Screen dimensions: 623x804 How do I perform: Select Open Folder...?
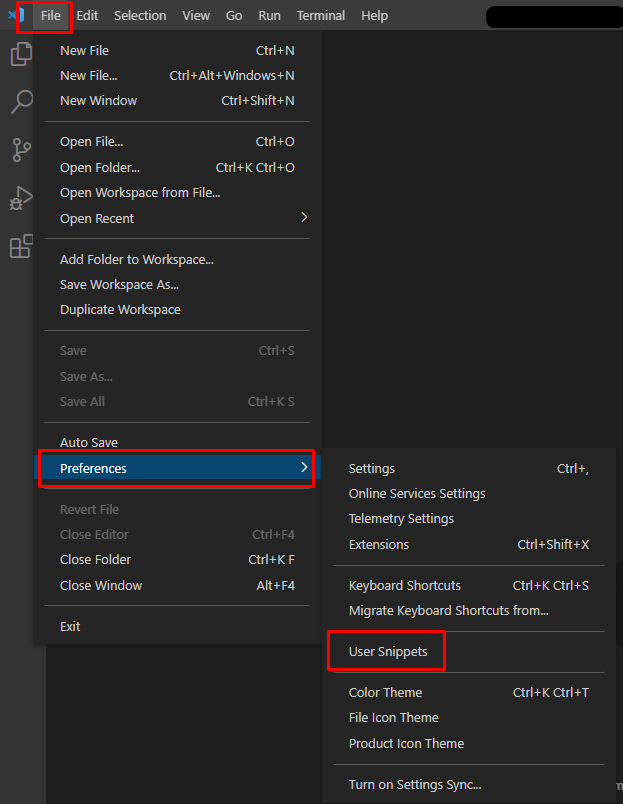point(177,168)
